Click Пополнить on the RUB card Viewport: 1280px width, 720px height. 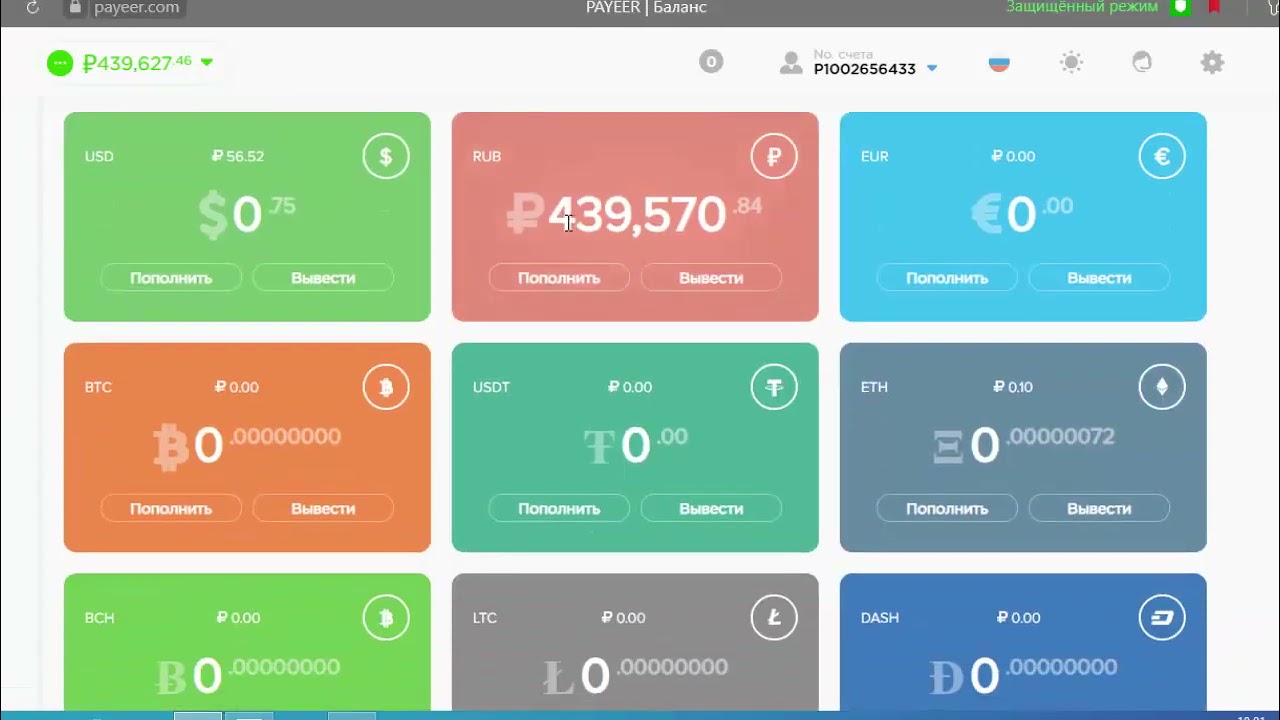(x=559, y=278)
